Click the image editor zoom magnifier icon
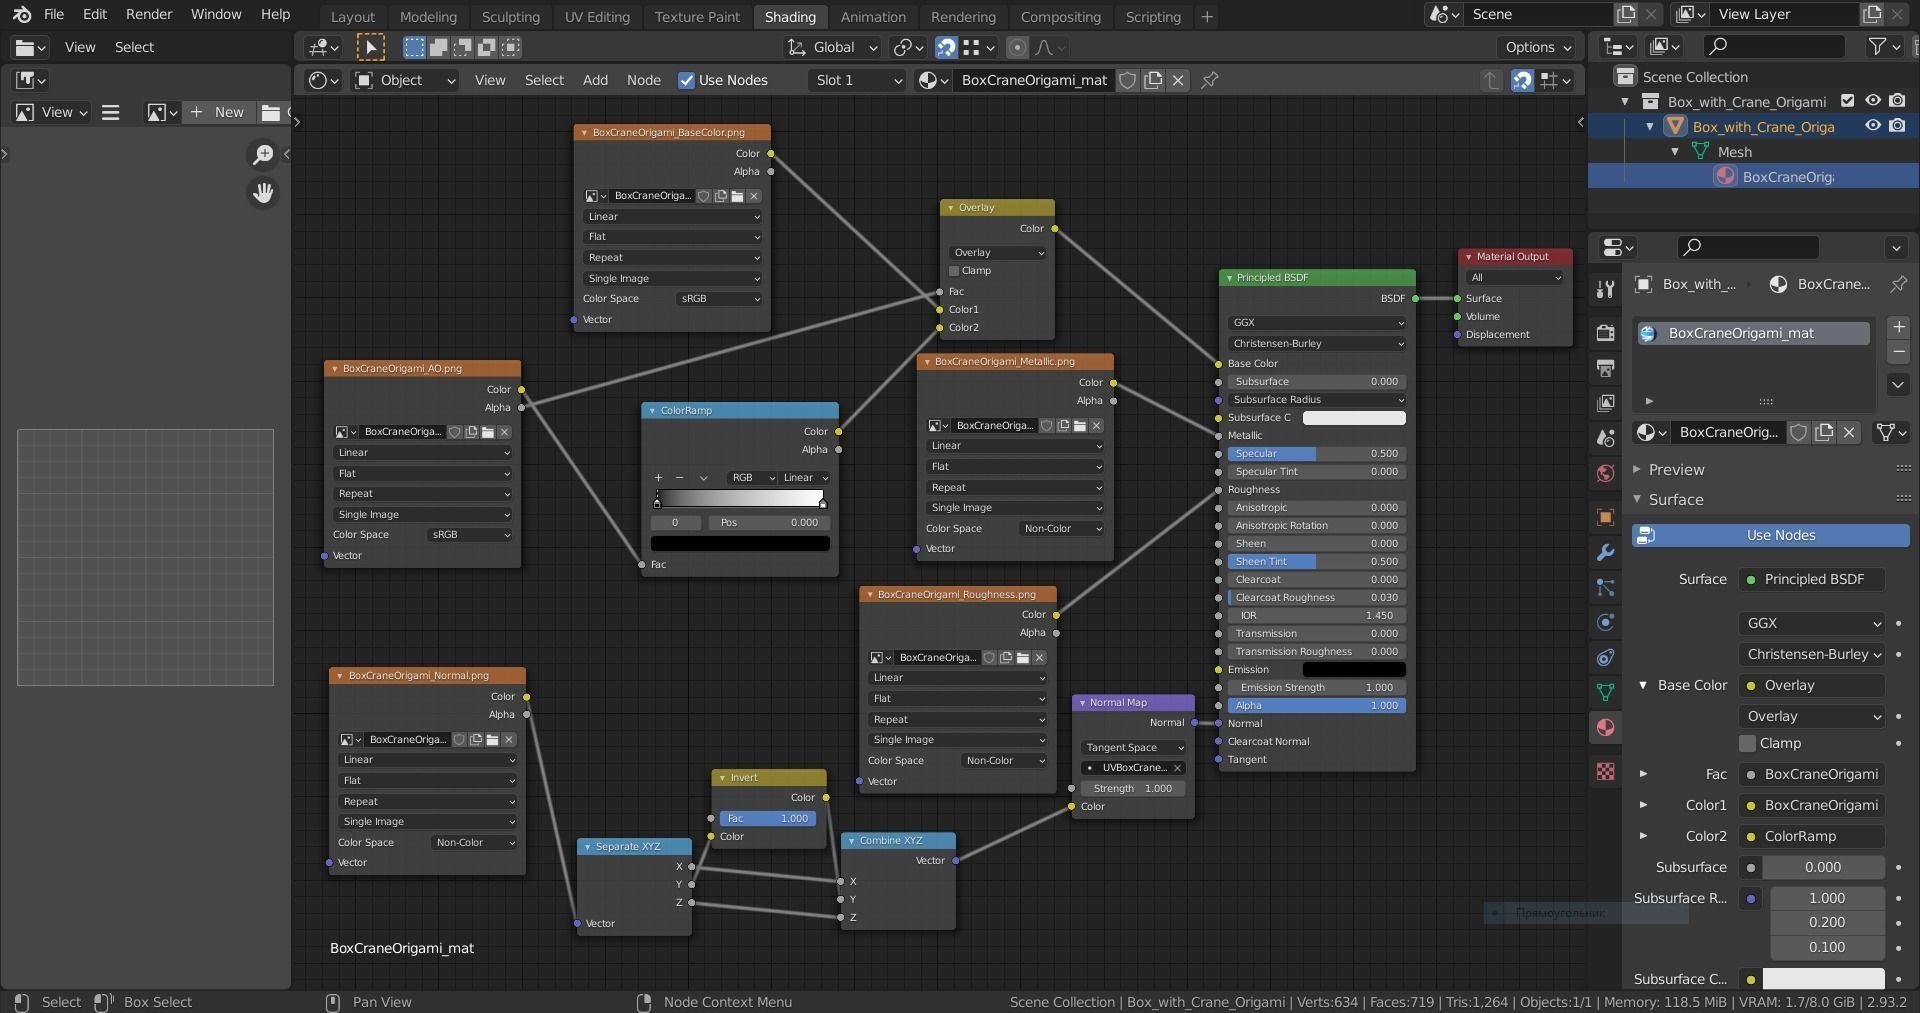 click(x=263, y=154)
